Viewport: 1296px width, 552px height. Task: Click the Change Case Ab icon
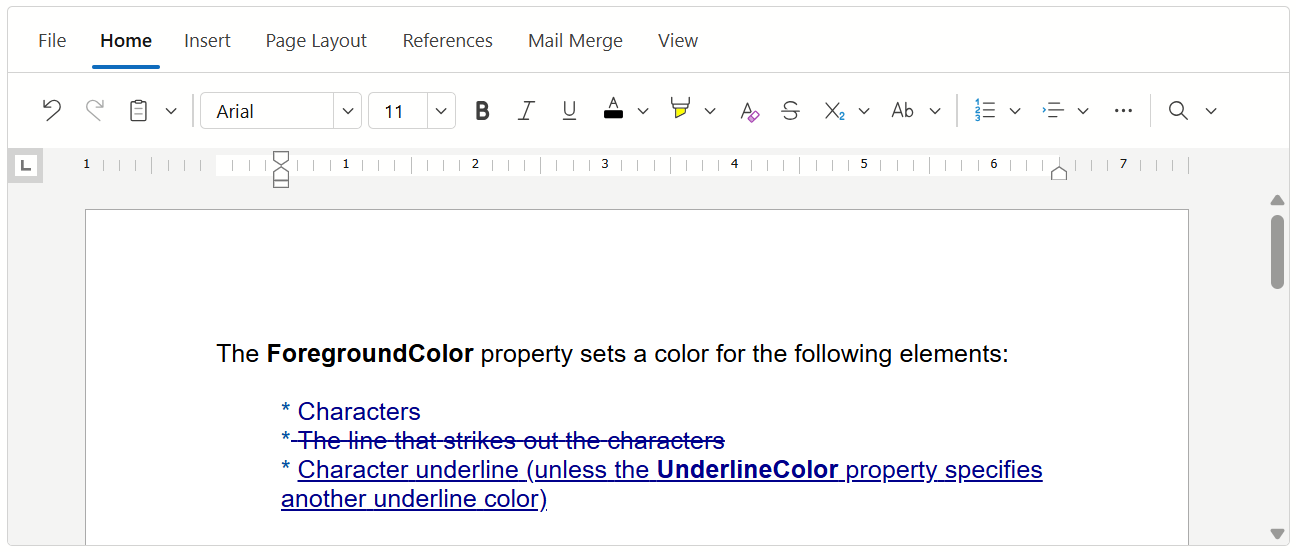coord(903,111)
